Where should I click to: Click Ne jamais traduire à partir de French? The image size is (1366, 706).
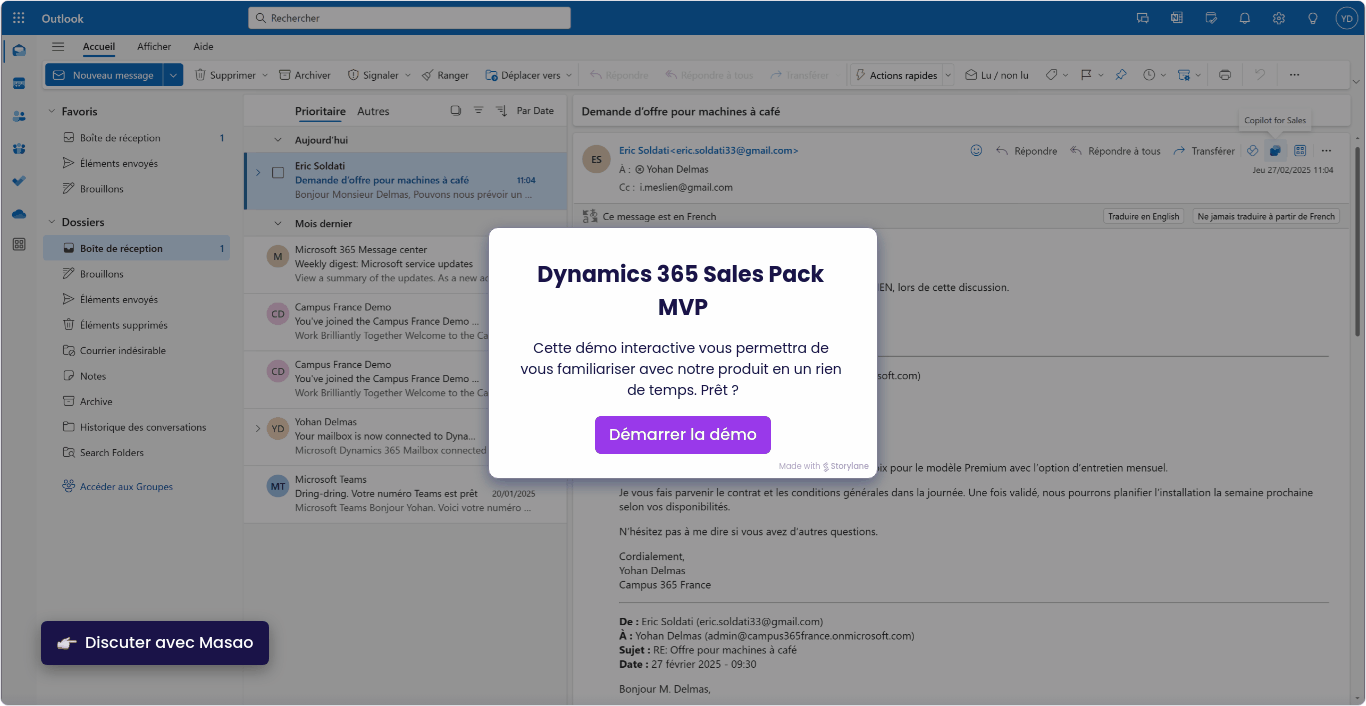[1266, 216]
